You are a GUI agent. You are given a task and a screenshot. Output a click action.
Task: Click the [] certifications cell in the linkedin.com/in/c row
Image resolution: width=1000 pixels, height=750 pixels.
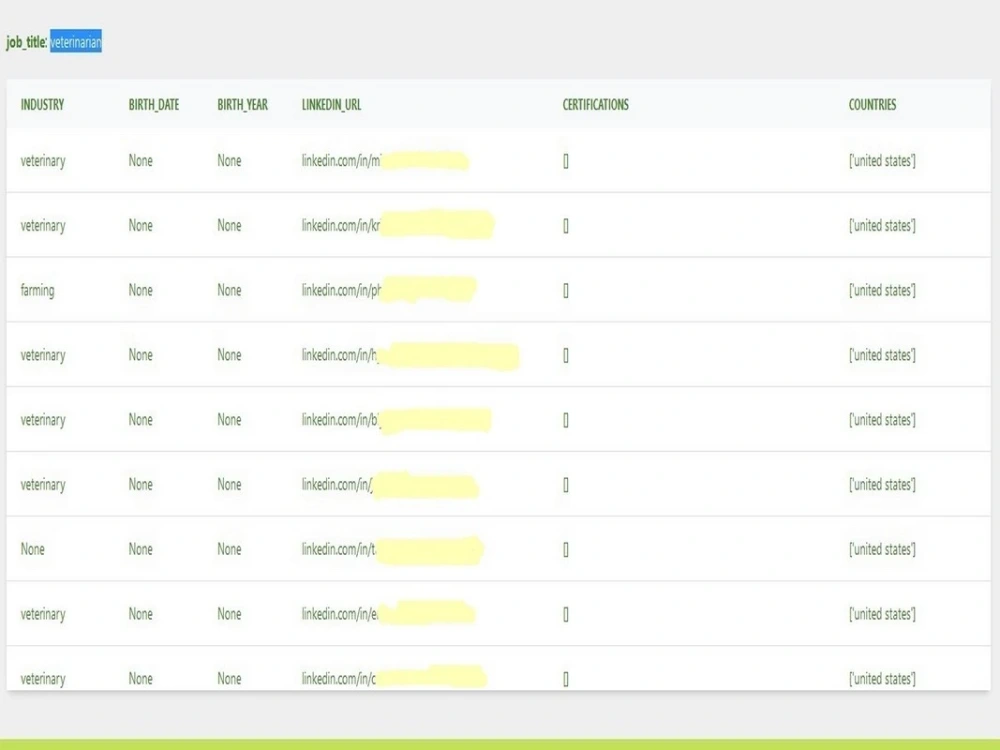566,679
